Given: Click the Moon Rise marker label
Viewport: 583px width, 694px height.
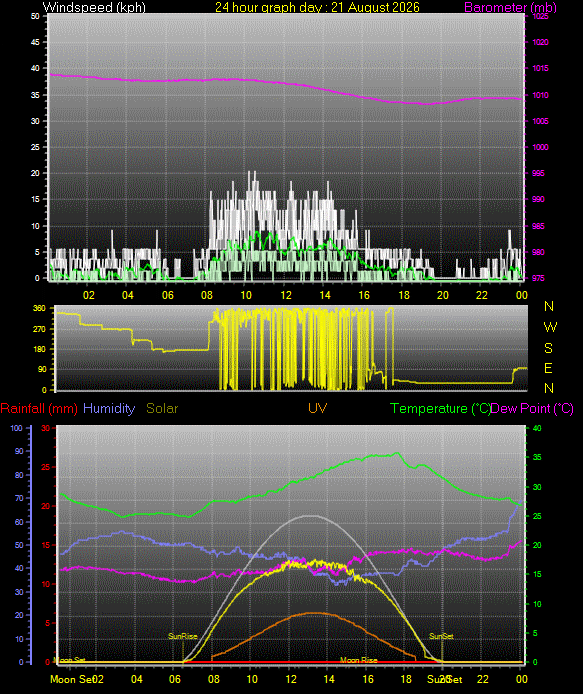Looking at the screenshot, I should tap(359, 660).
